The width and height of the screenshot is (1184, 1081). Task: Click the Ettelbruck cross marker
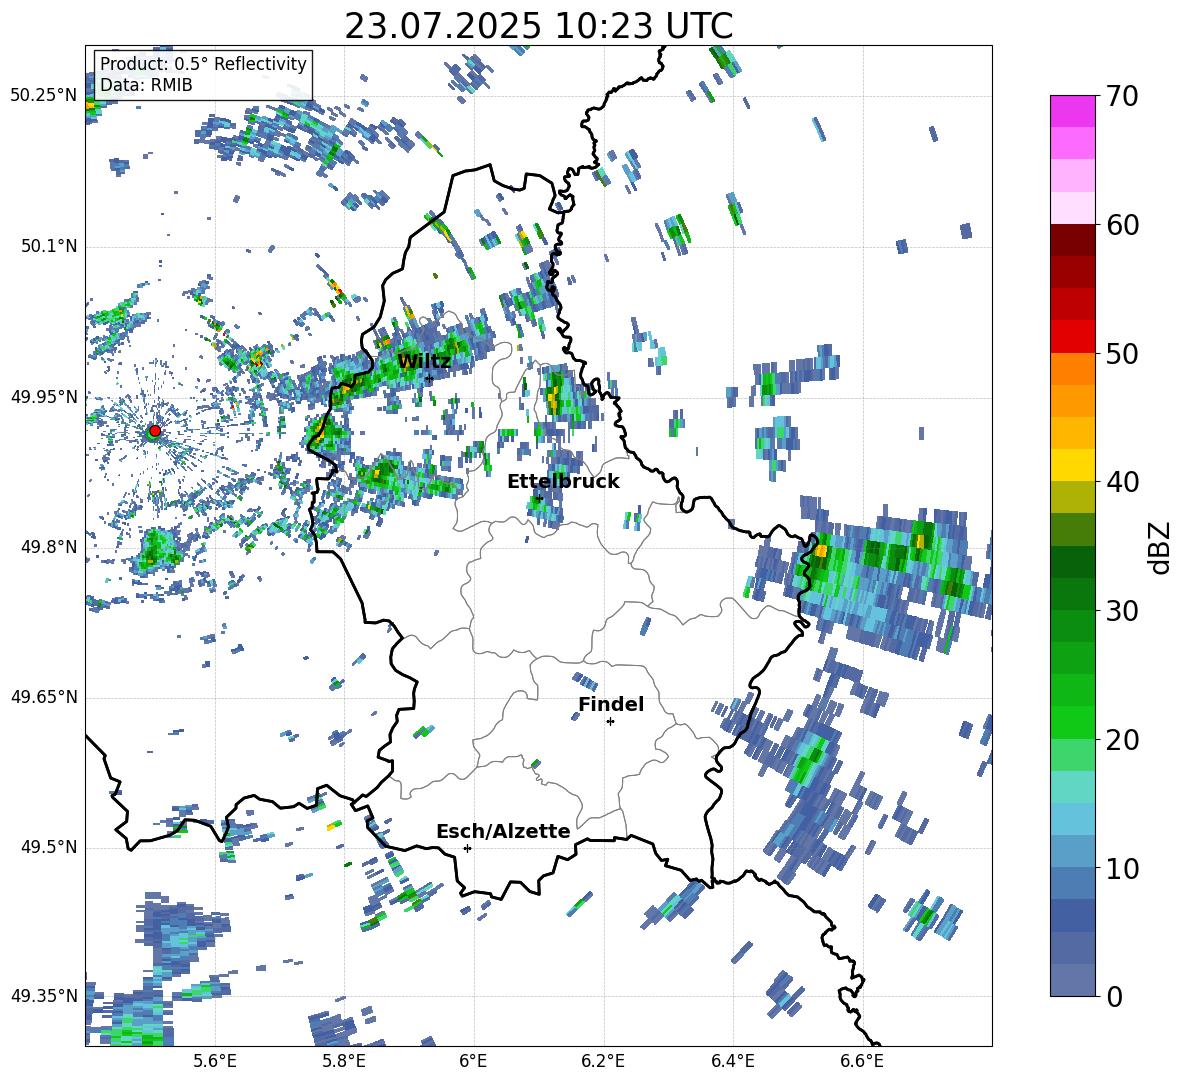[x=538, y=498]
